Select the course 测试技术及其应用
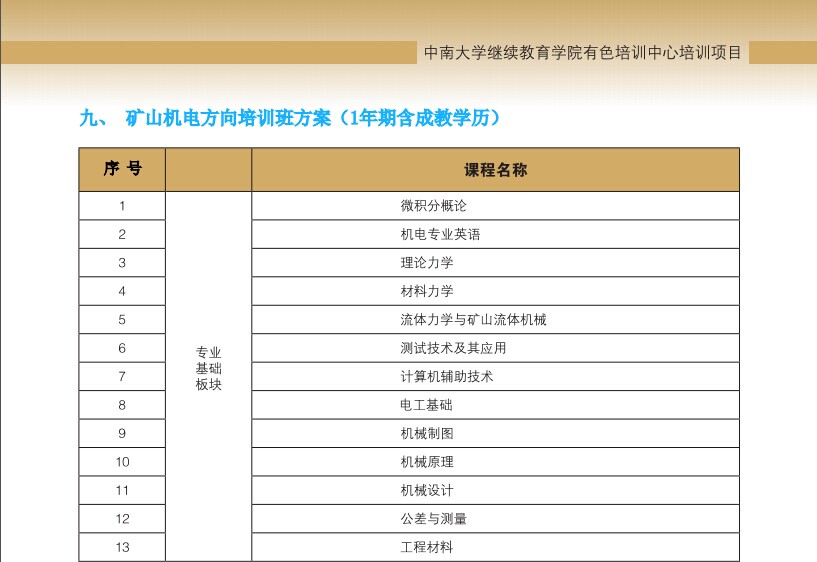Viewport: 817px width, 562px height. tap(453, 348)
